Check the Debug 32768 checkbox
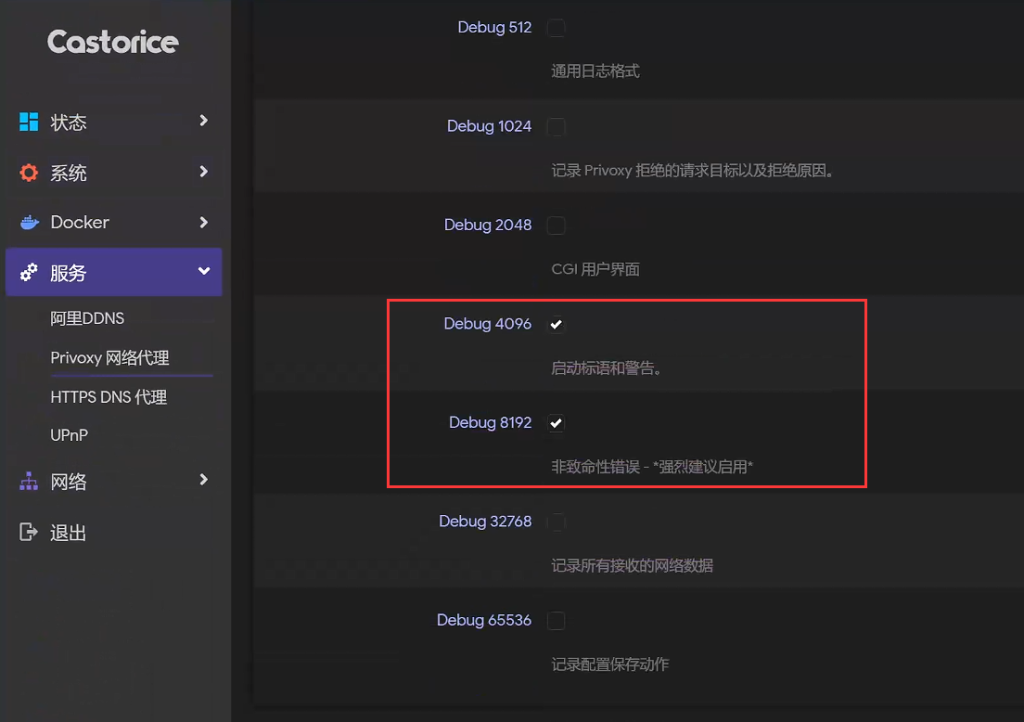 pos(556,522)
